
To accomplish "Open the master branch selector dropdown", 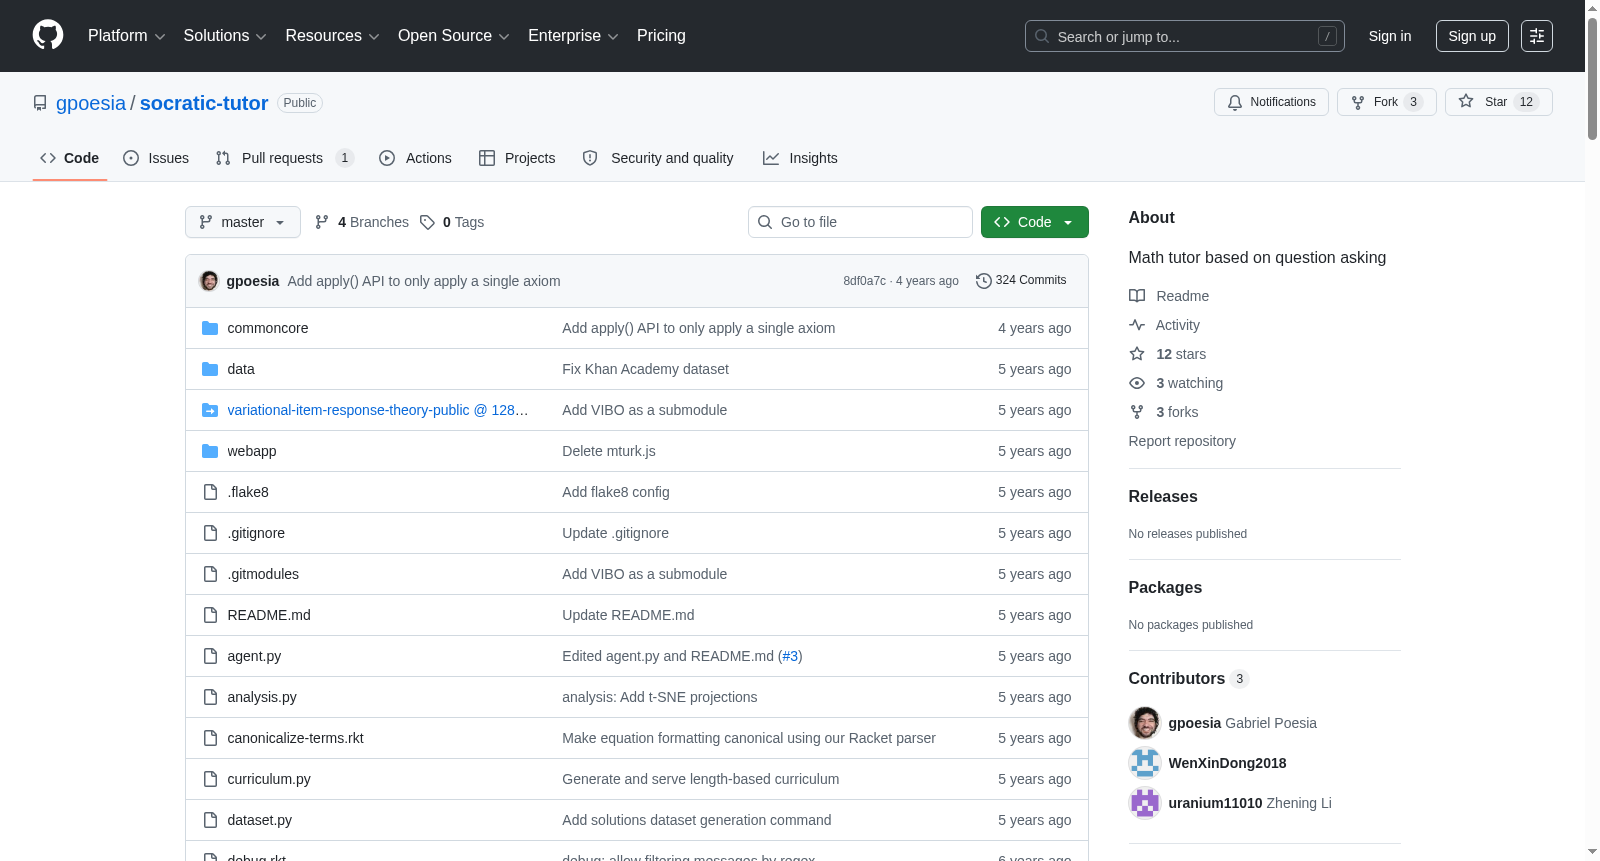I will pos(243,222).
